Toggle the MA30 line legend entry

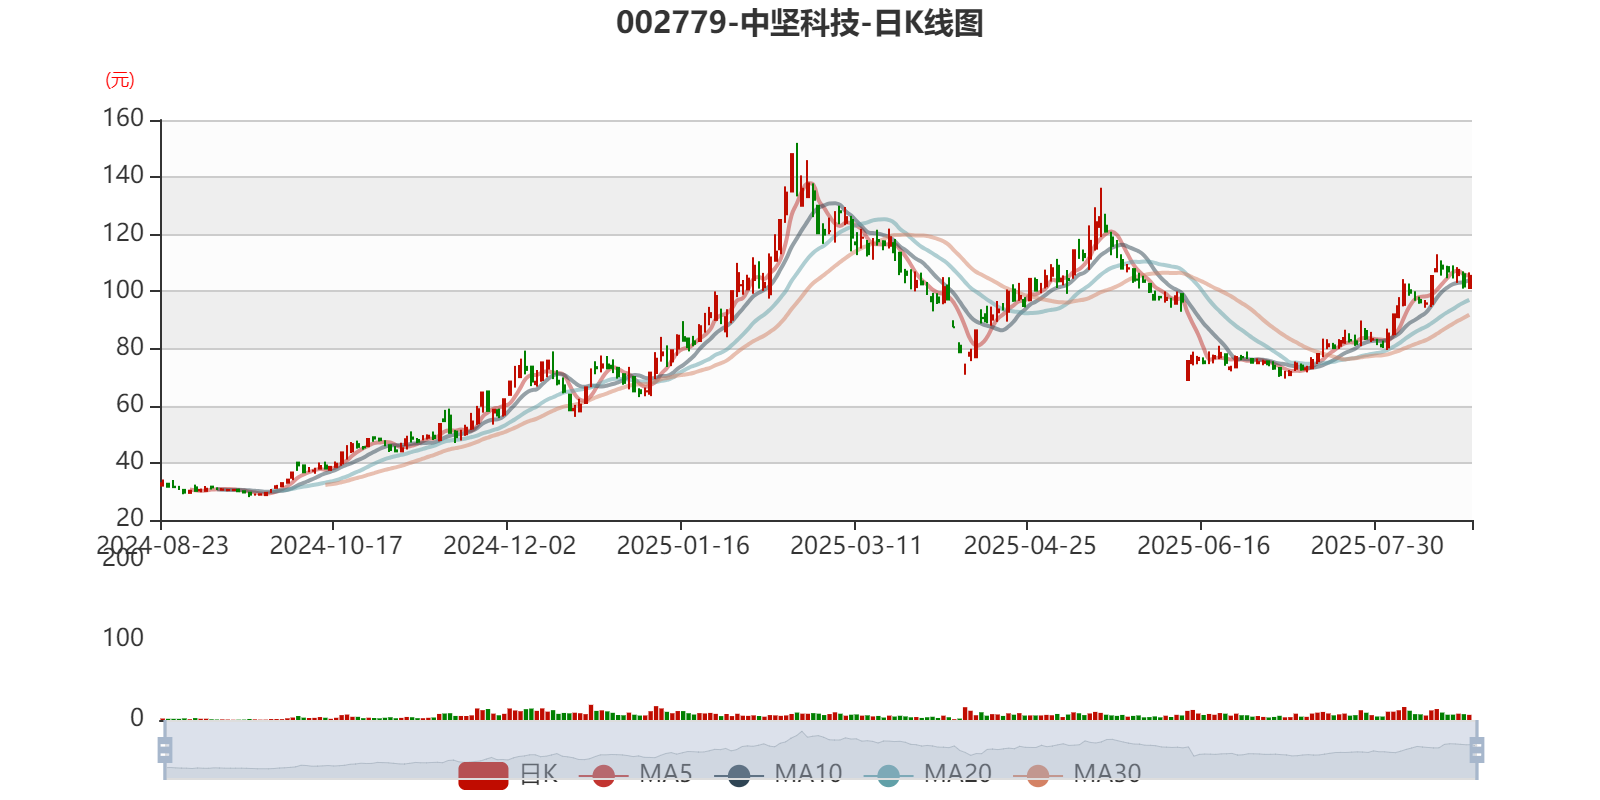tap(1077, 774)
